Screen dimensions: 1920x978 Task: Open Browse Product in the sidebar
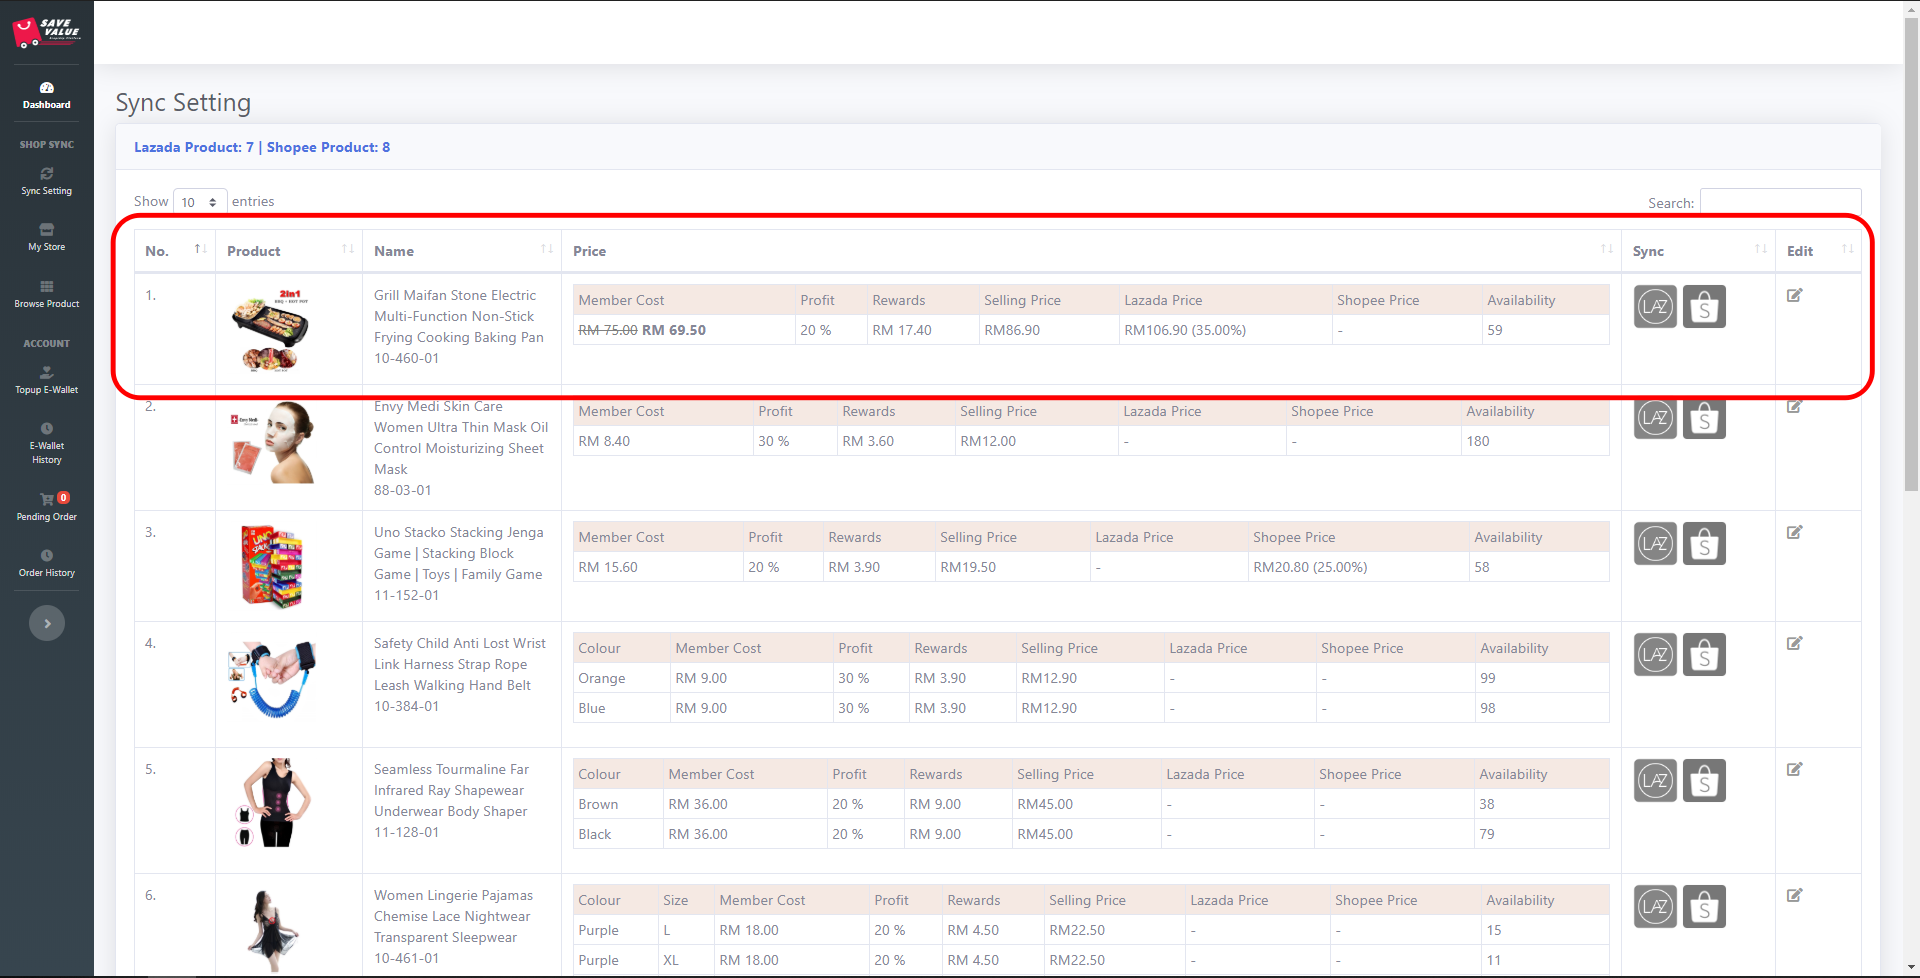click(x=47, y=294)
